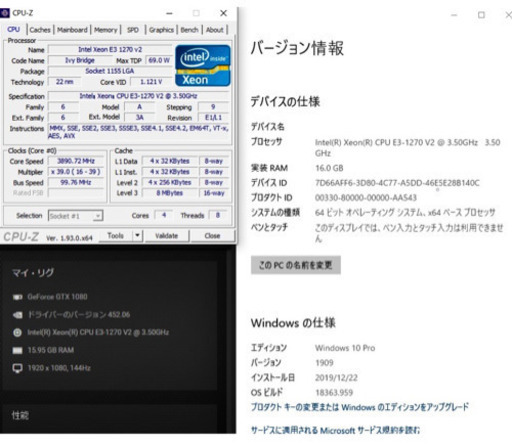Click the Level 2 value '4 x 256 KBytes'
The image size is (512, 446).
[170, 183]
